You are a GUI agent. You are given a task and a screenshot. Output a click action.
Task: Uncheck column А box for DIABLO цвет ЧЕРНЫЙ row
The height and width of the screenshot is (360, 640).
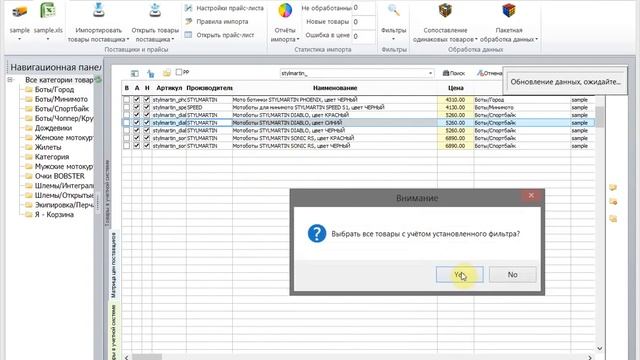(x=137, y=131)
